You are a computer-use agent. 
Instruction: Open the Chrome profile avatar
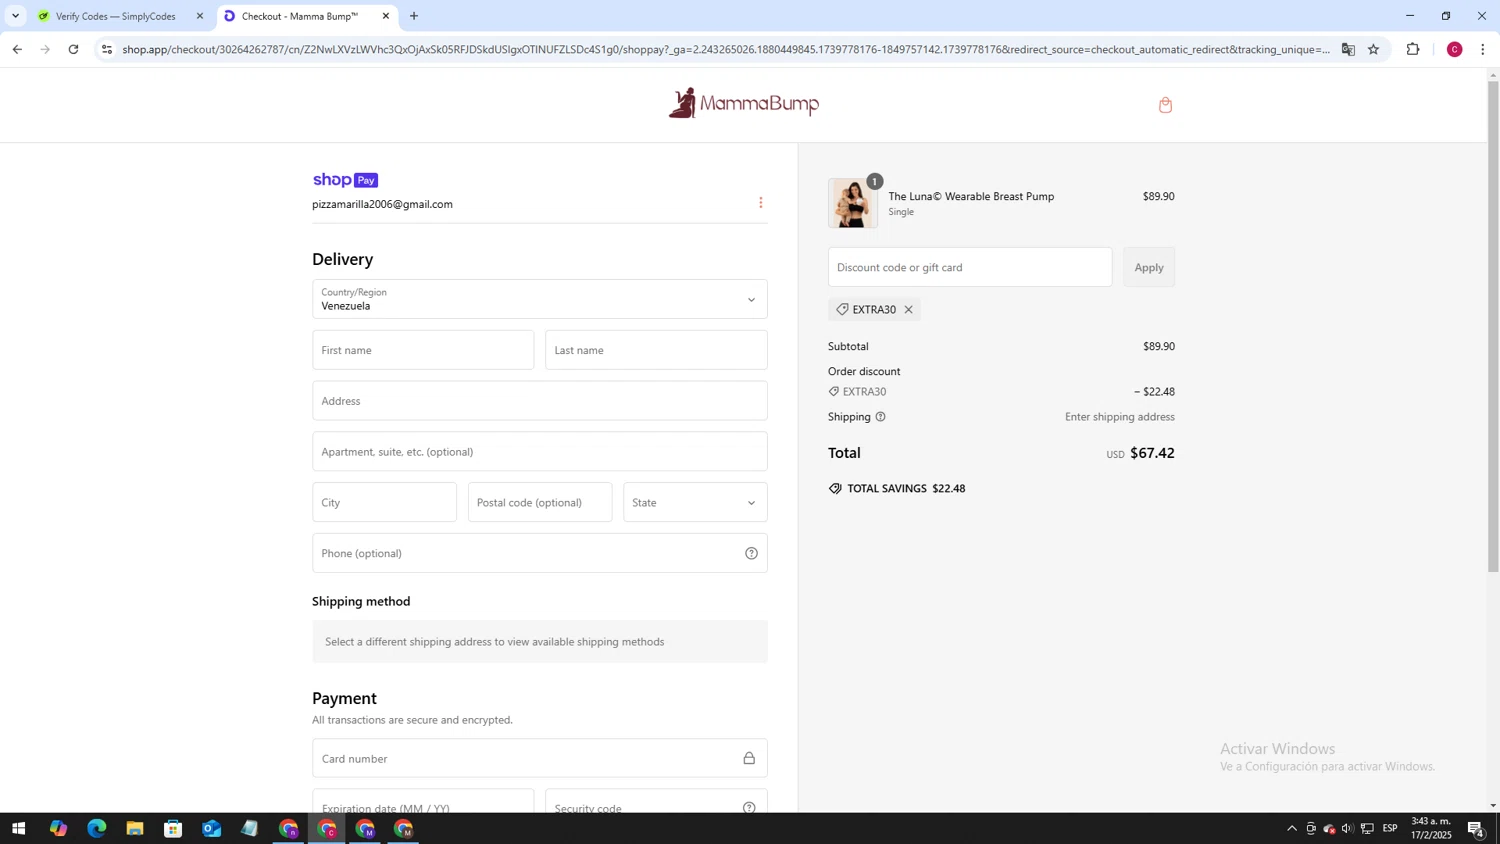[1455, 49]
